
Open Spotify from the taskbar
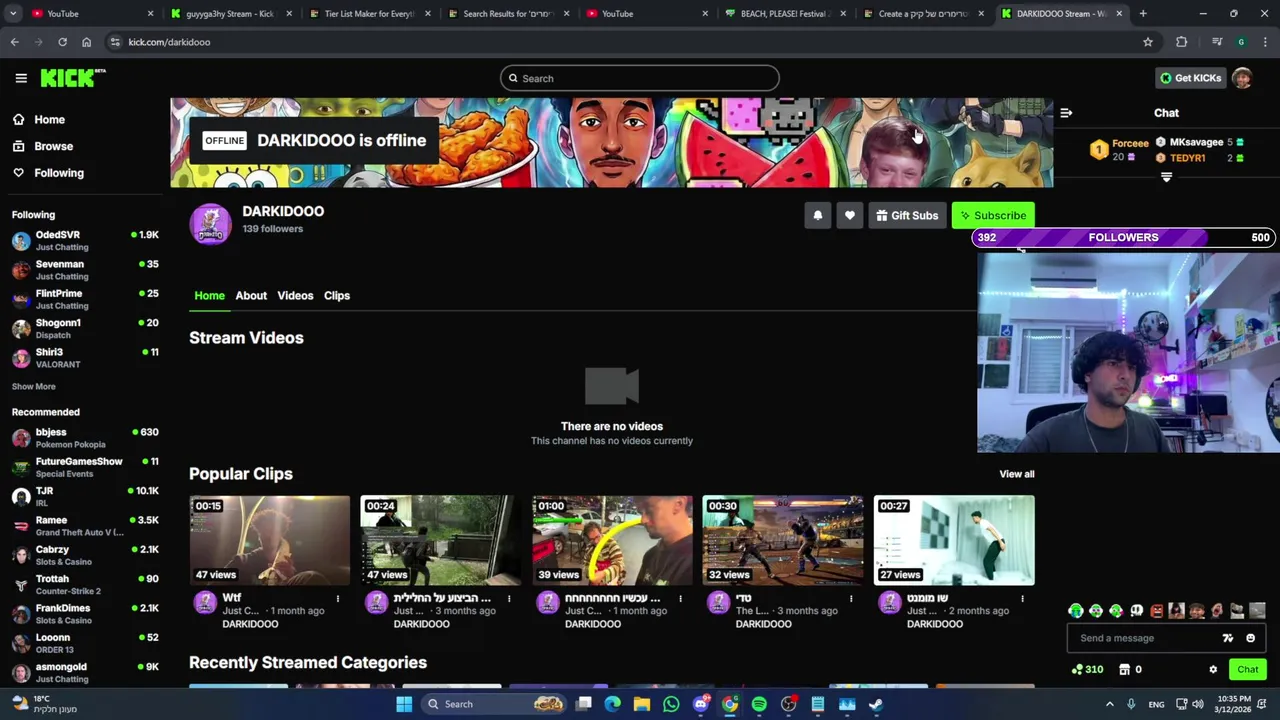tap(759, 704)
